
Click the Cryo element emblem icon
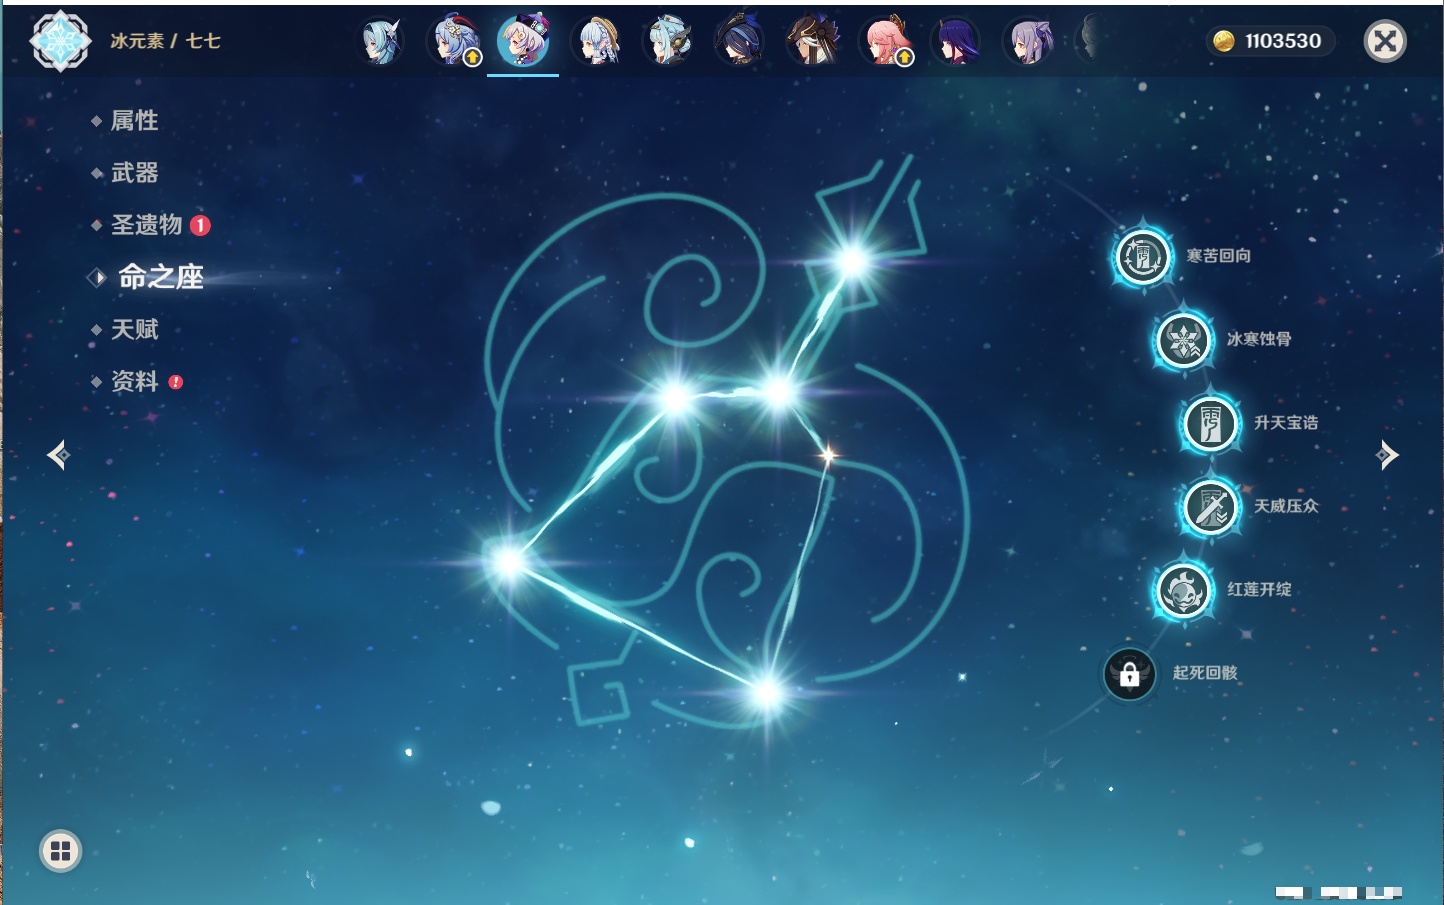[61, 41]
